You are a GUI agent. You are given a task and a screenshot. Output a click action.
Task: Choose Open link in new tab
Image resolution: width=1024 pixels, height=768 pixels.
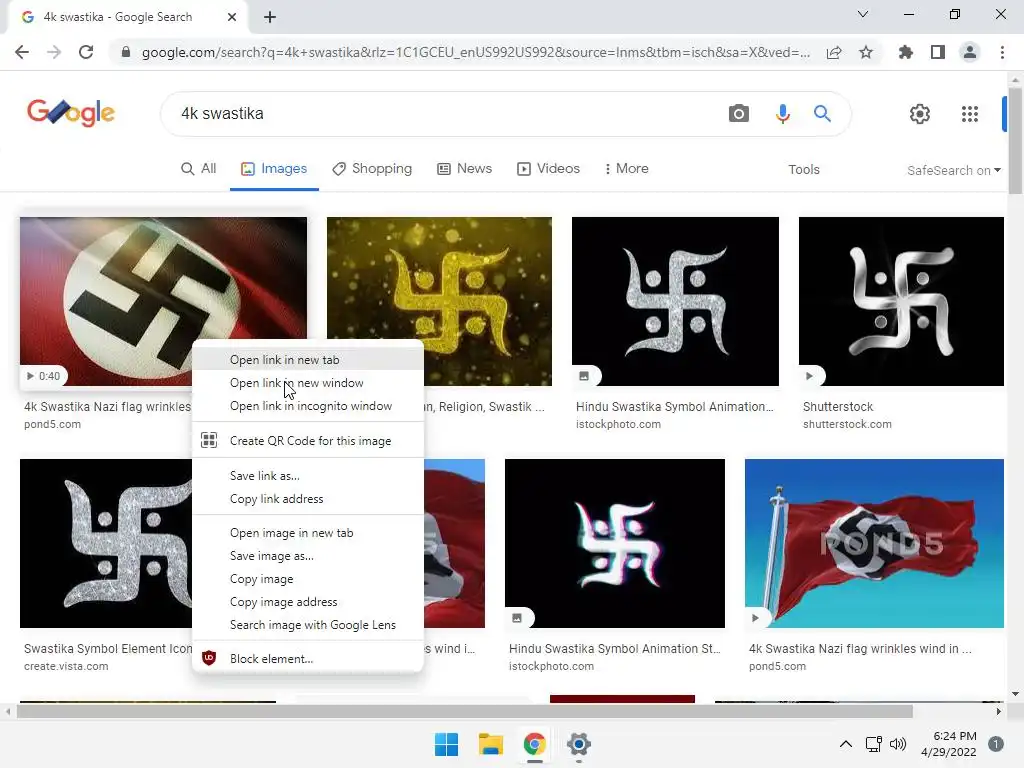(x=308, y=360)
